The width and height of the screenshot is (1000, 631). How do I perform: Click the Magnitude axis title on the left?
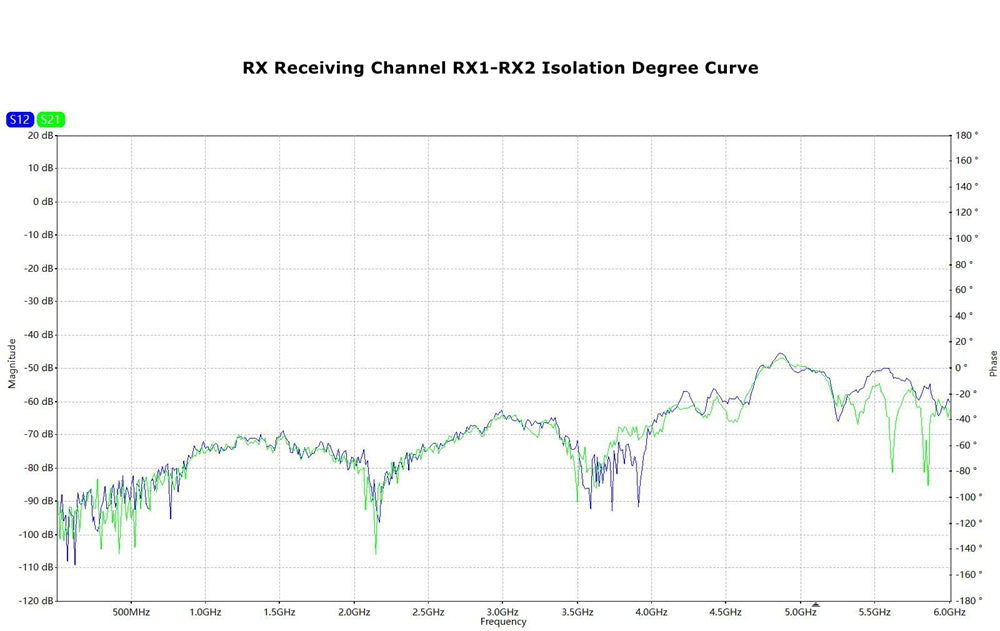tap(12, 363)
